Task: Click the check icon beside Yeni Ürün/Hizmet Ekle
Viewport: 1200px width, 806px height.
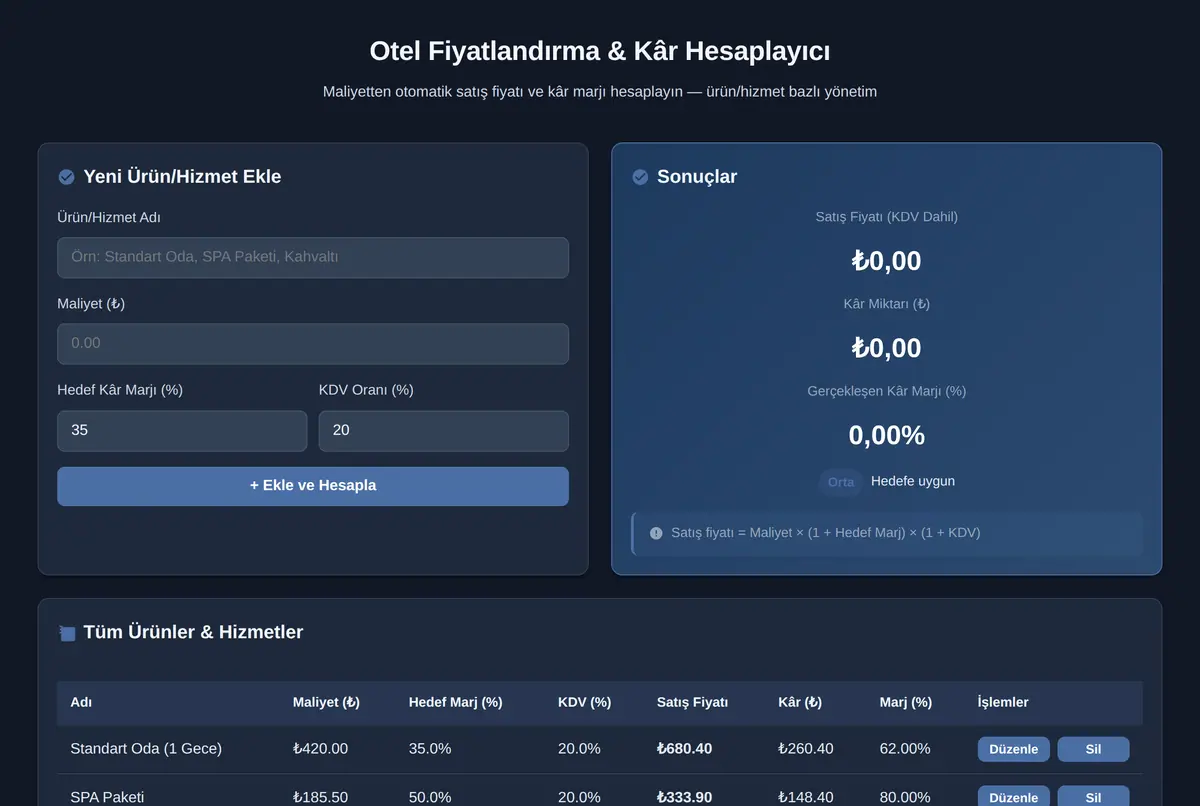Action: 66,177
